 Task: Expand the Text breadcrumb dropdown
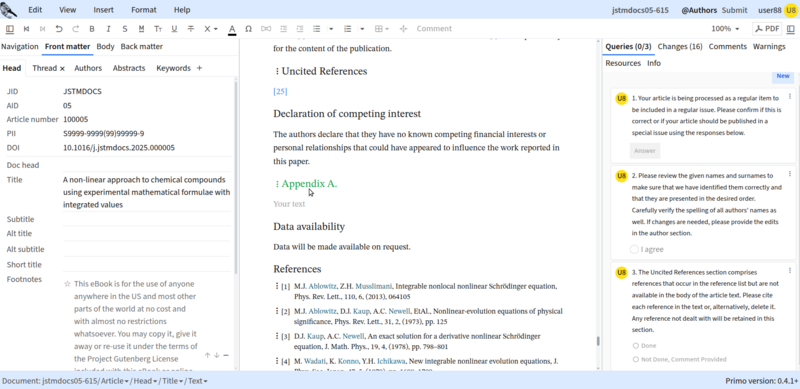205,381
